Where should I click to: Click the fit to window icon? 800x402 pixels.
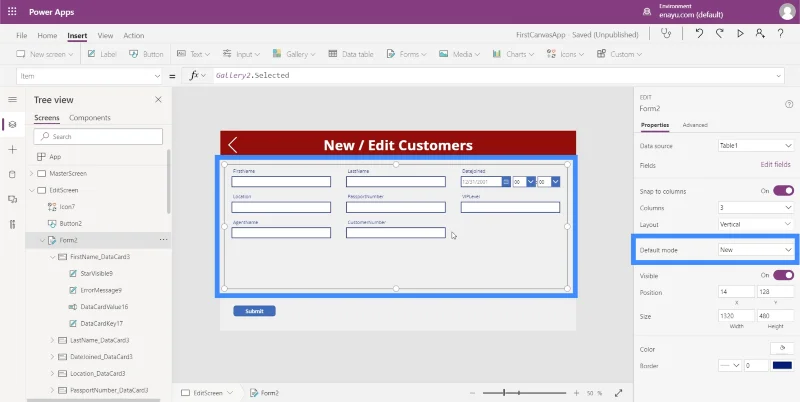coord(618,393)
